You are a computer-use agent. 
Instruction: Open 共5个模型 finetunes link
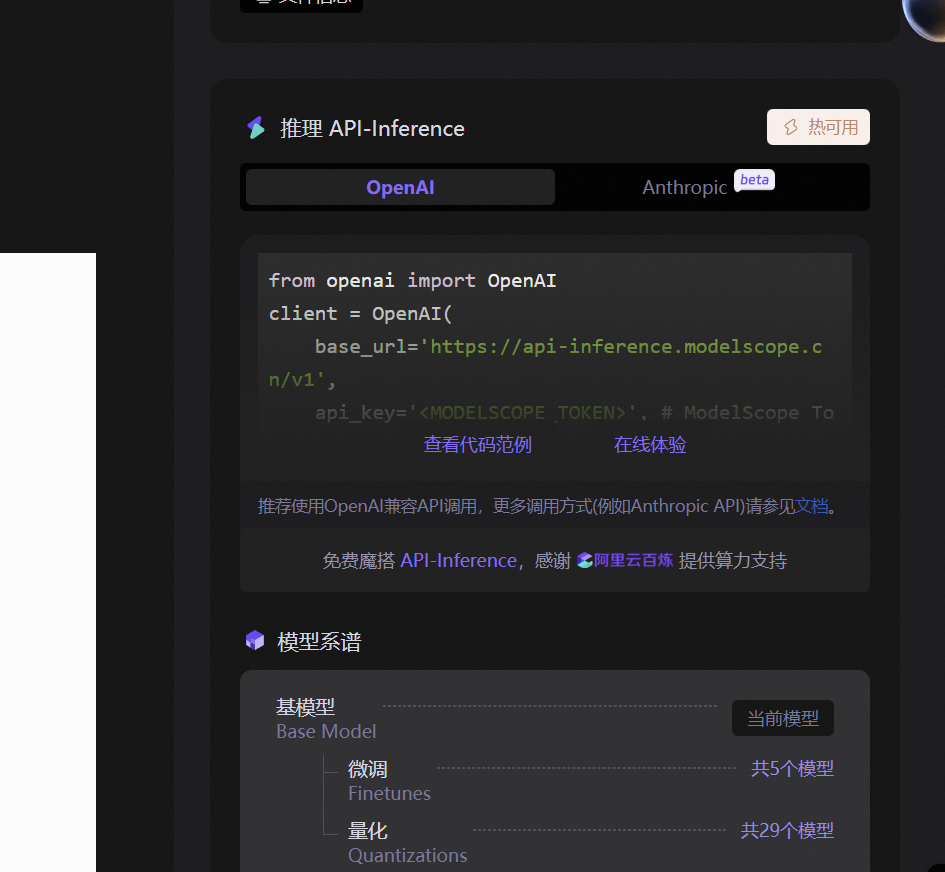[x=793, y=769]
